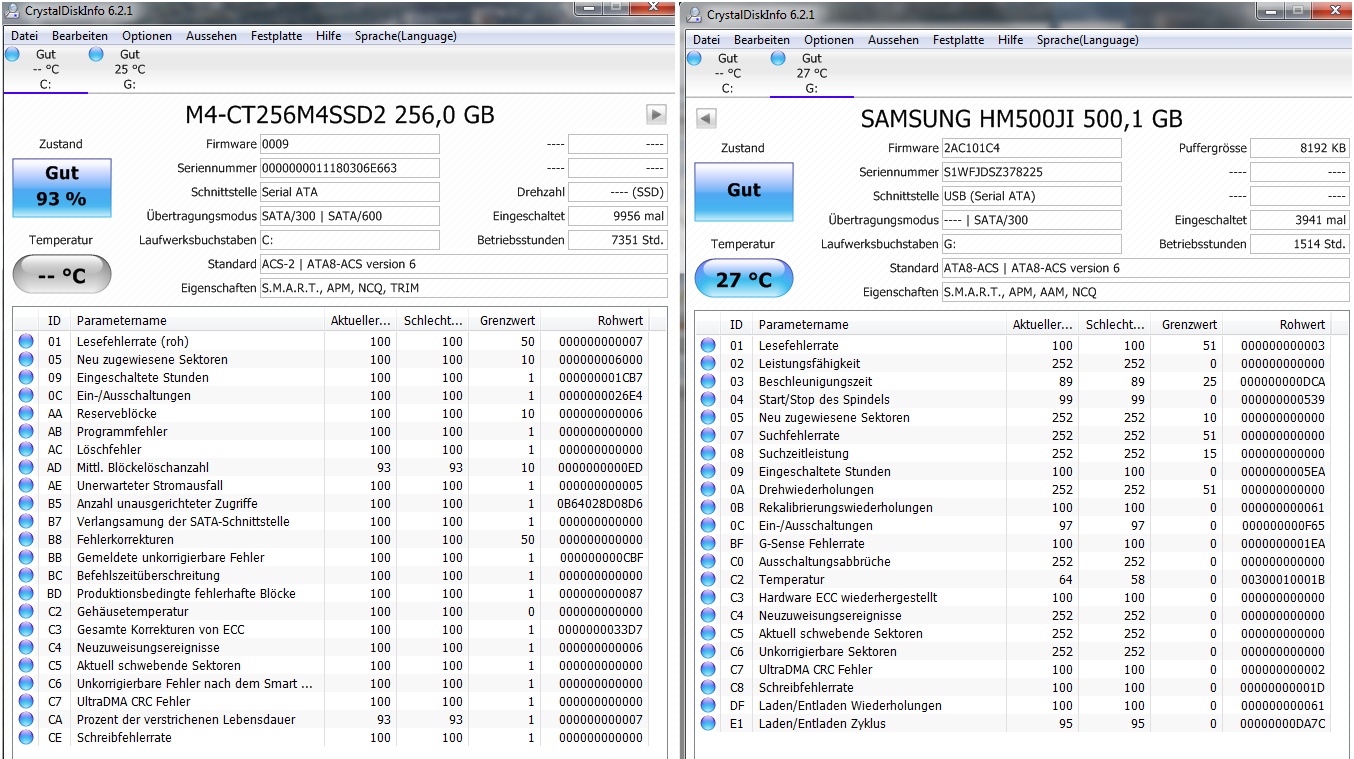Click Parametername column header in left window
Image resolution: width=1354 pixels, height=759 pixels.
pos(197,321)
